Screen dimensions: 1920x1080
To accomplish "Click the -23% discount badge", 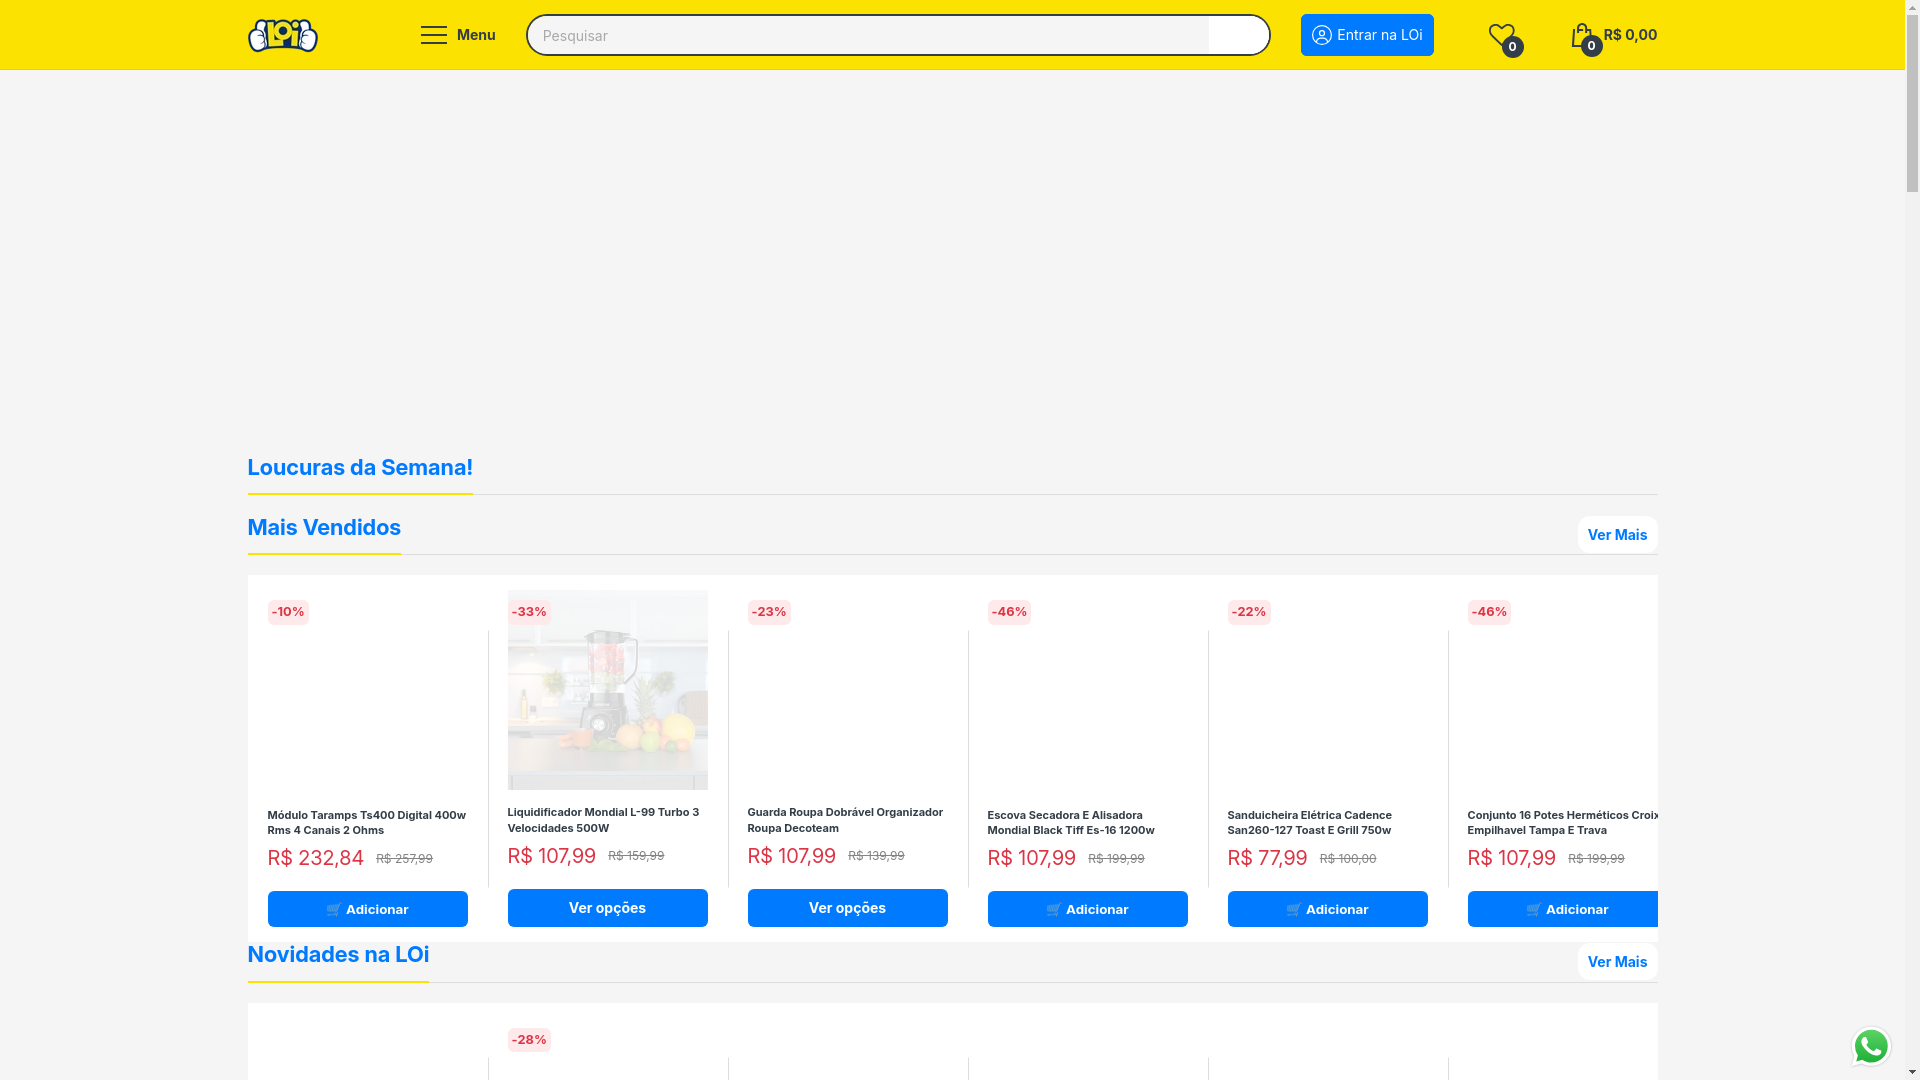I will point(769,612).
